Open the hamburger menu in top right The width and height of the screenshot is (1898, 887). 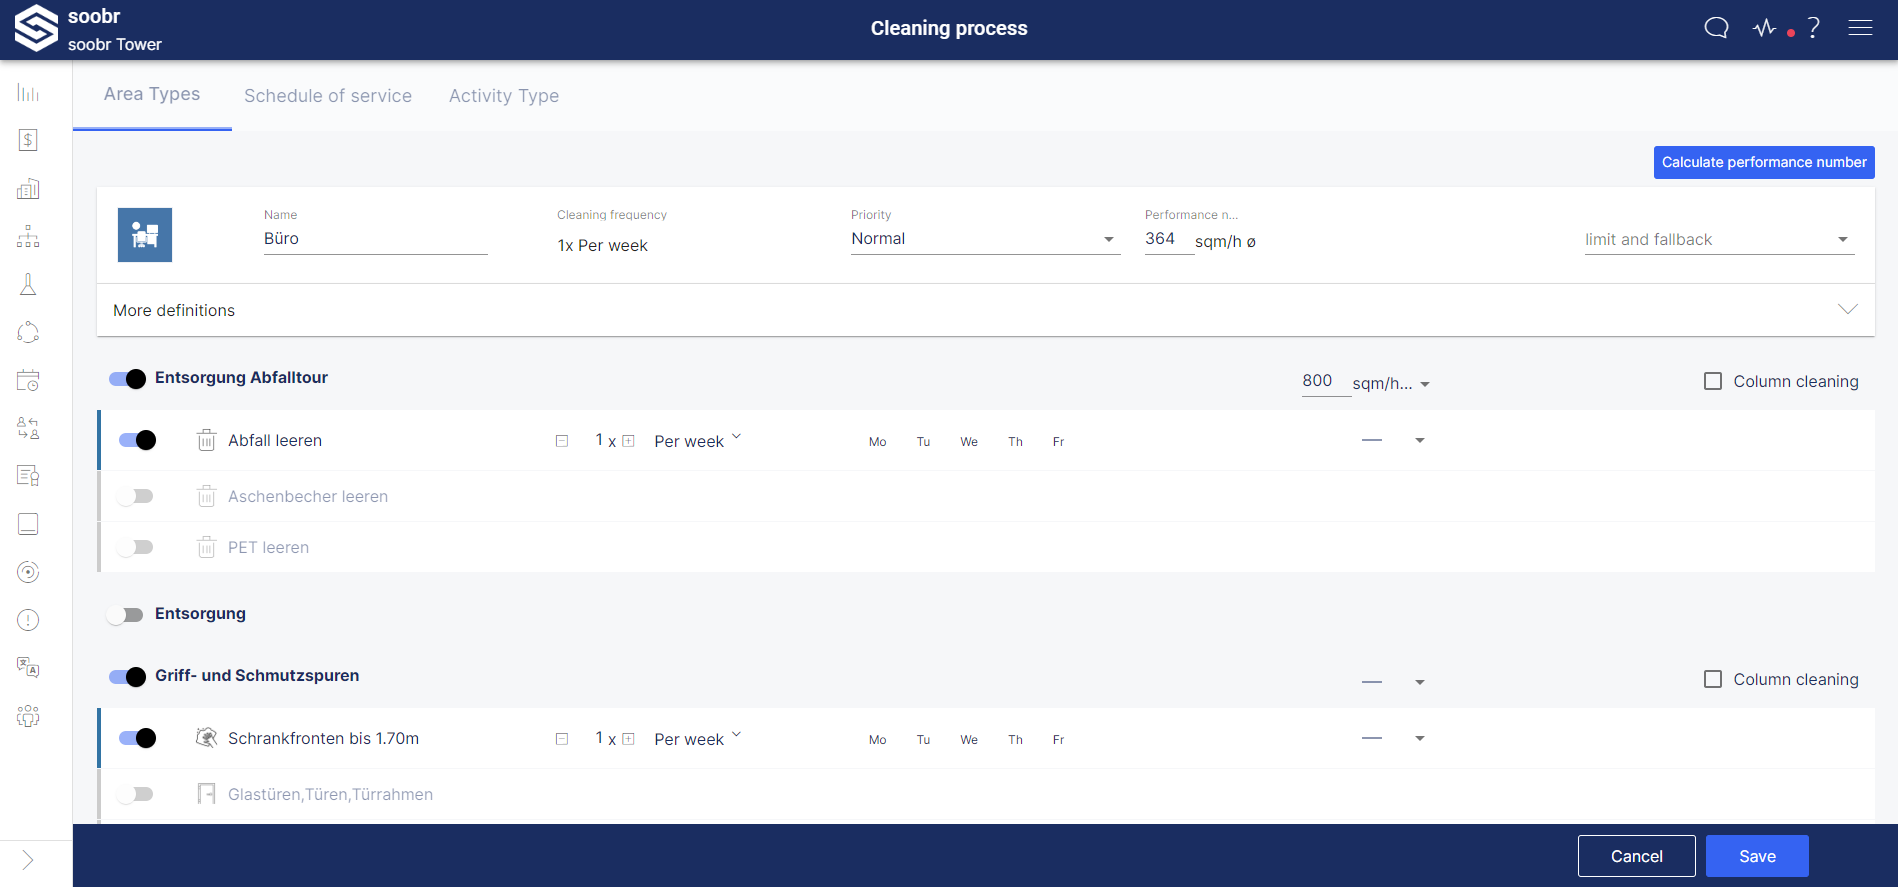pos(1860,28)
